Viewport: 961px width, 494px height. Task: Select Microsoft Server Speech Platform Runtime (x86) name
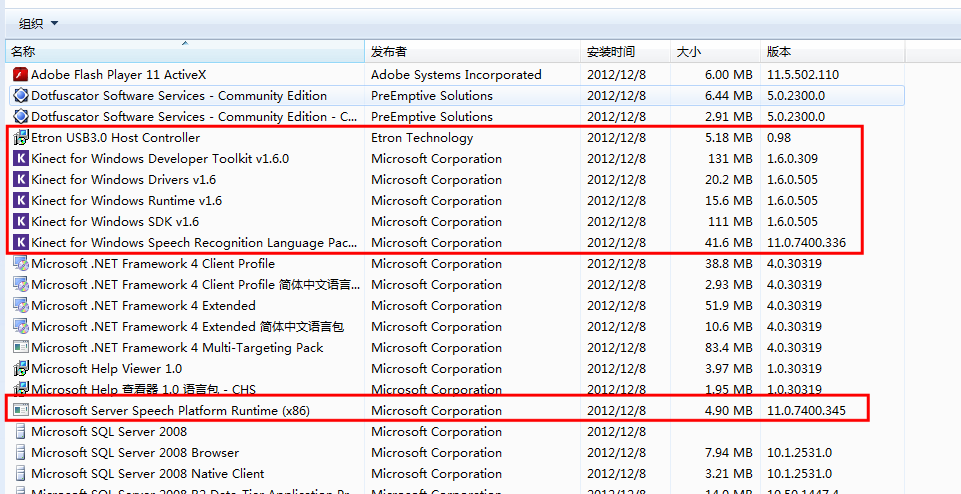click(x=170, y=410)
